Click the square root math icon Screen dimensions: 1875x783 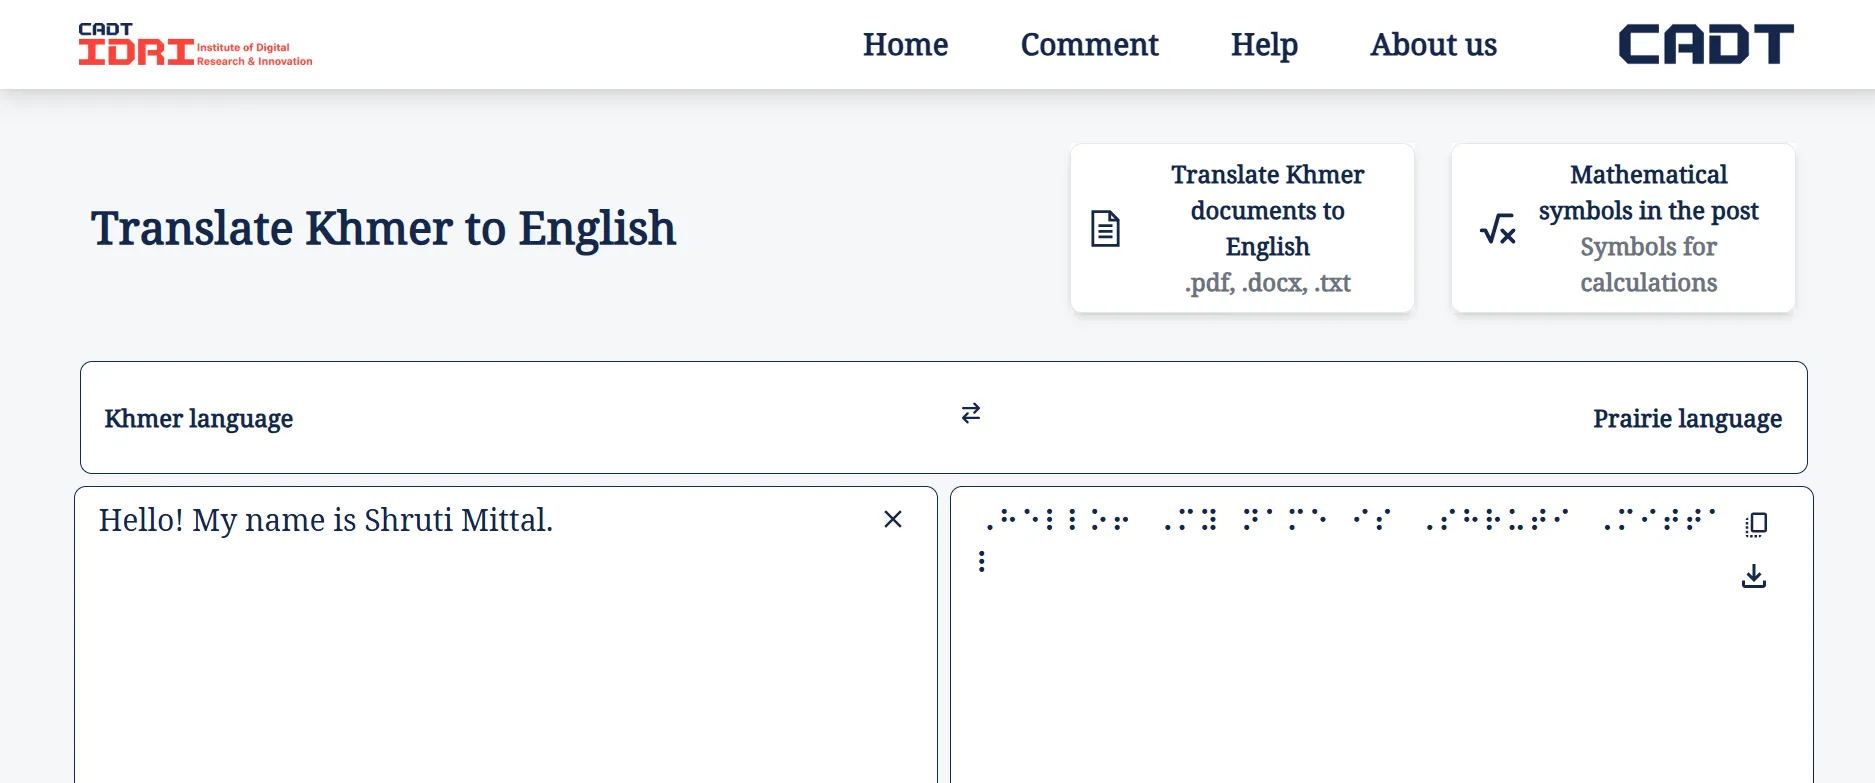1498,229
